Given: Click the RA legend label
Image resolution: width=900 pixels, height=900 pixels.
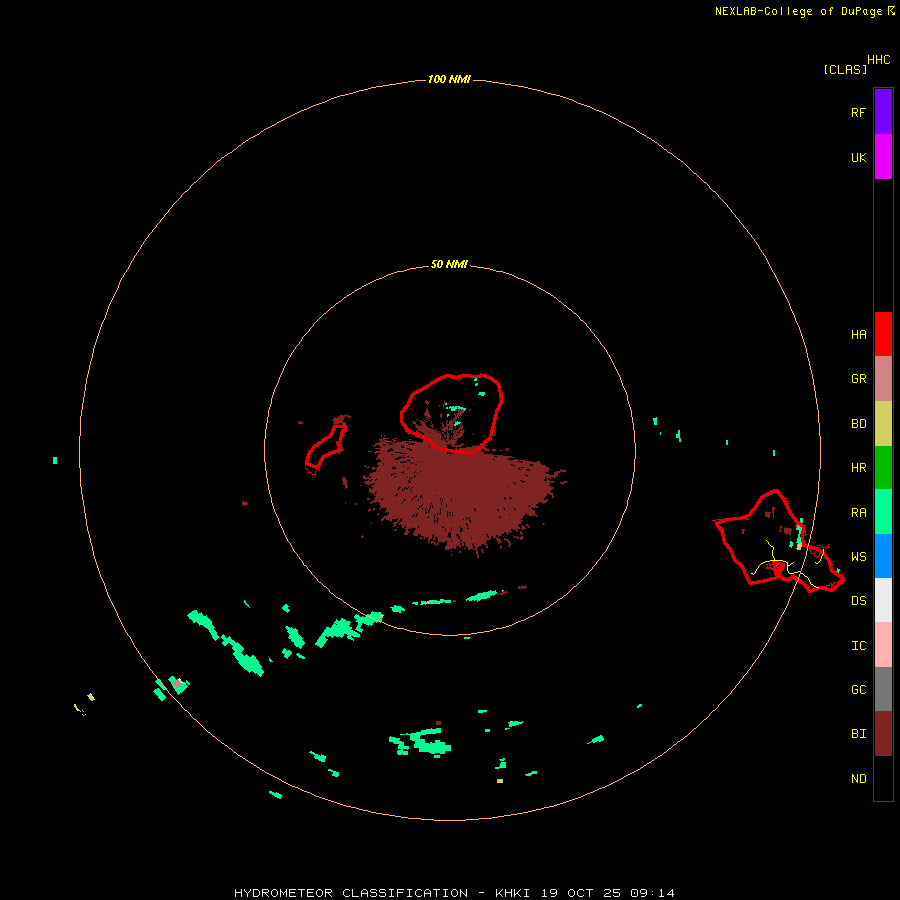Looking at the screenshot, I should click(858, 513).
